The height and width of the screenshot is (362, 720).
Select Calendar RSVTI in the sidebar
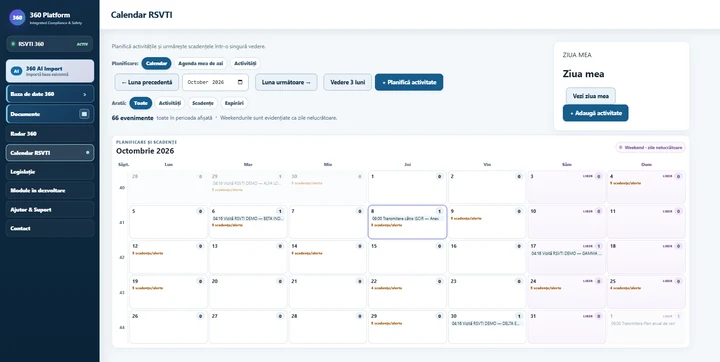pyautogui.click(x=50, y=153)
